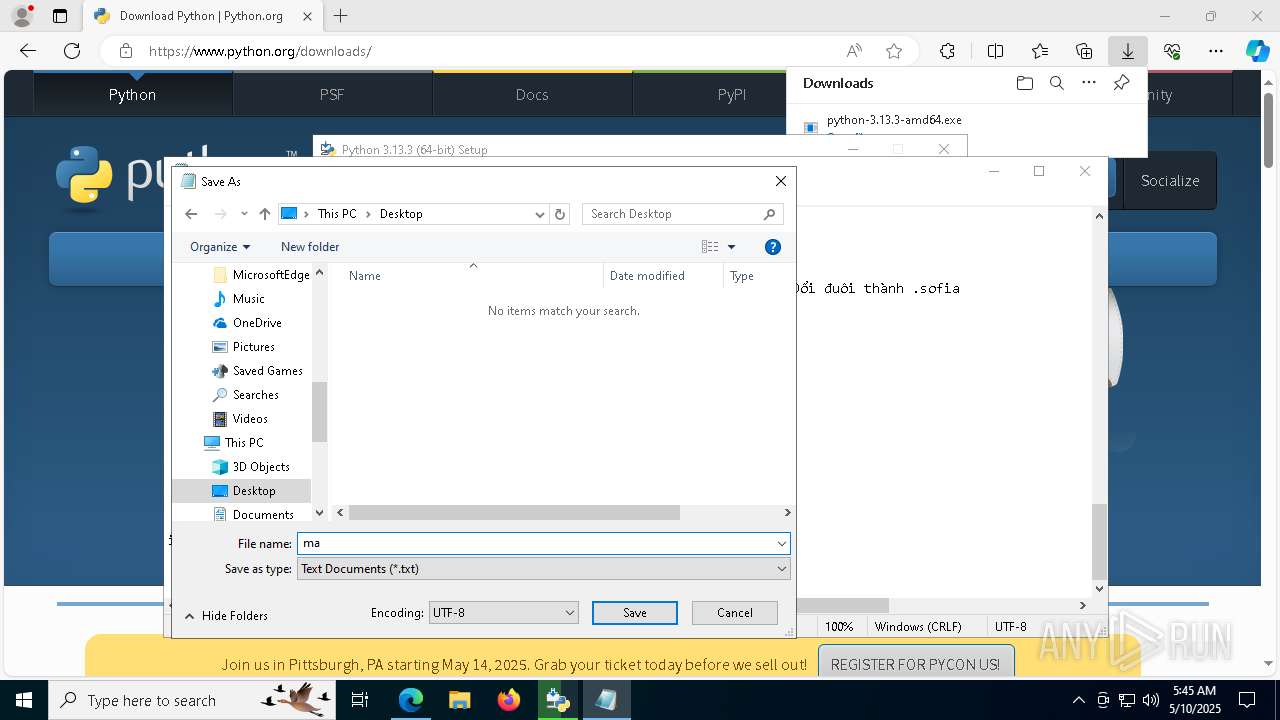
Task: Open the Organize dropdown menu
Action: pos(220,247)
